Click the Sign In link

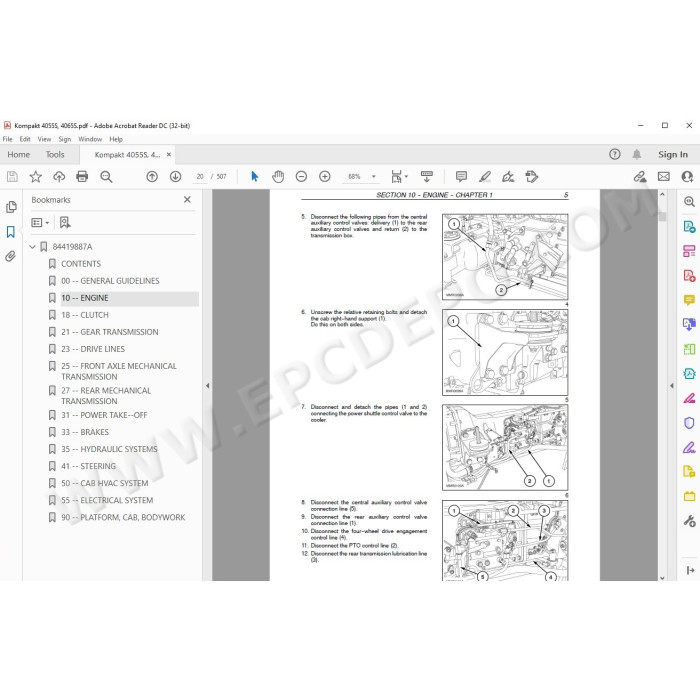coord(673,154)
